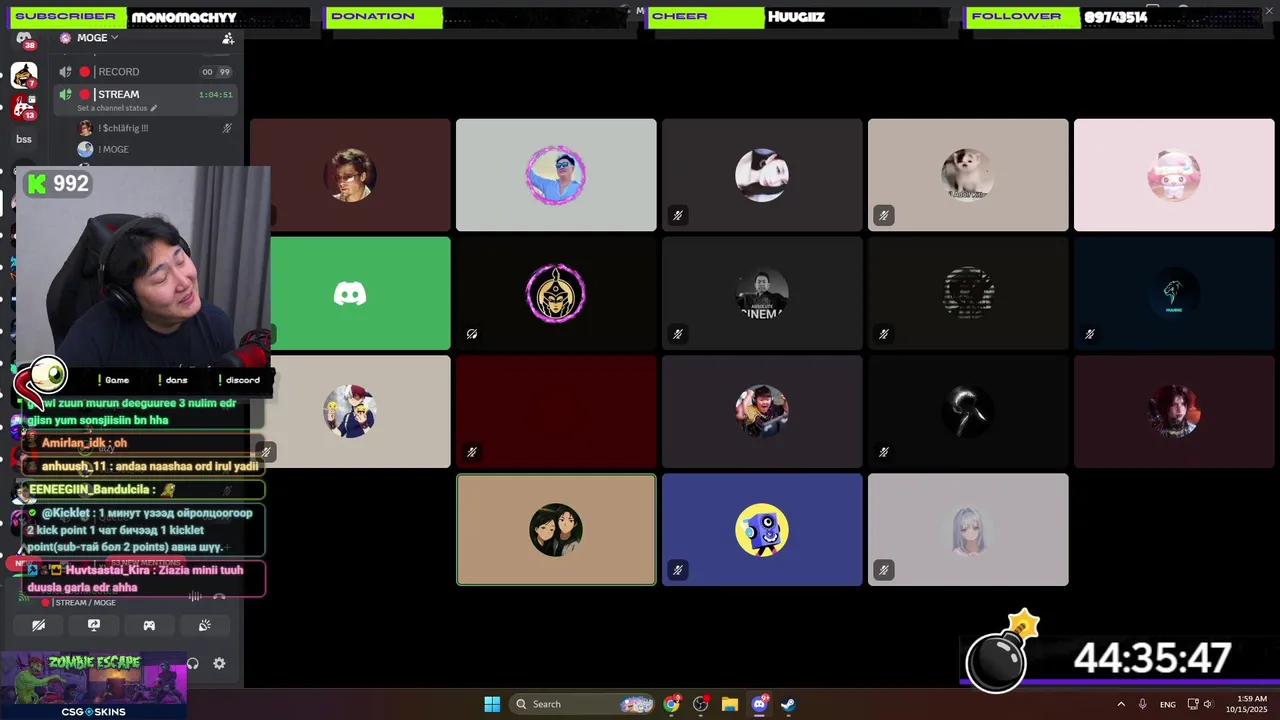Click ENEEGIIN_Bandulcila chat message
Viewport: 1280px width, 720px height.
[144, 490]
